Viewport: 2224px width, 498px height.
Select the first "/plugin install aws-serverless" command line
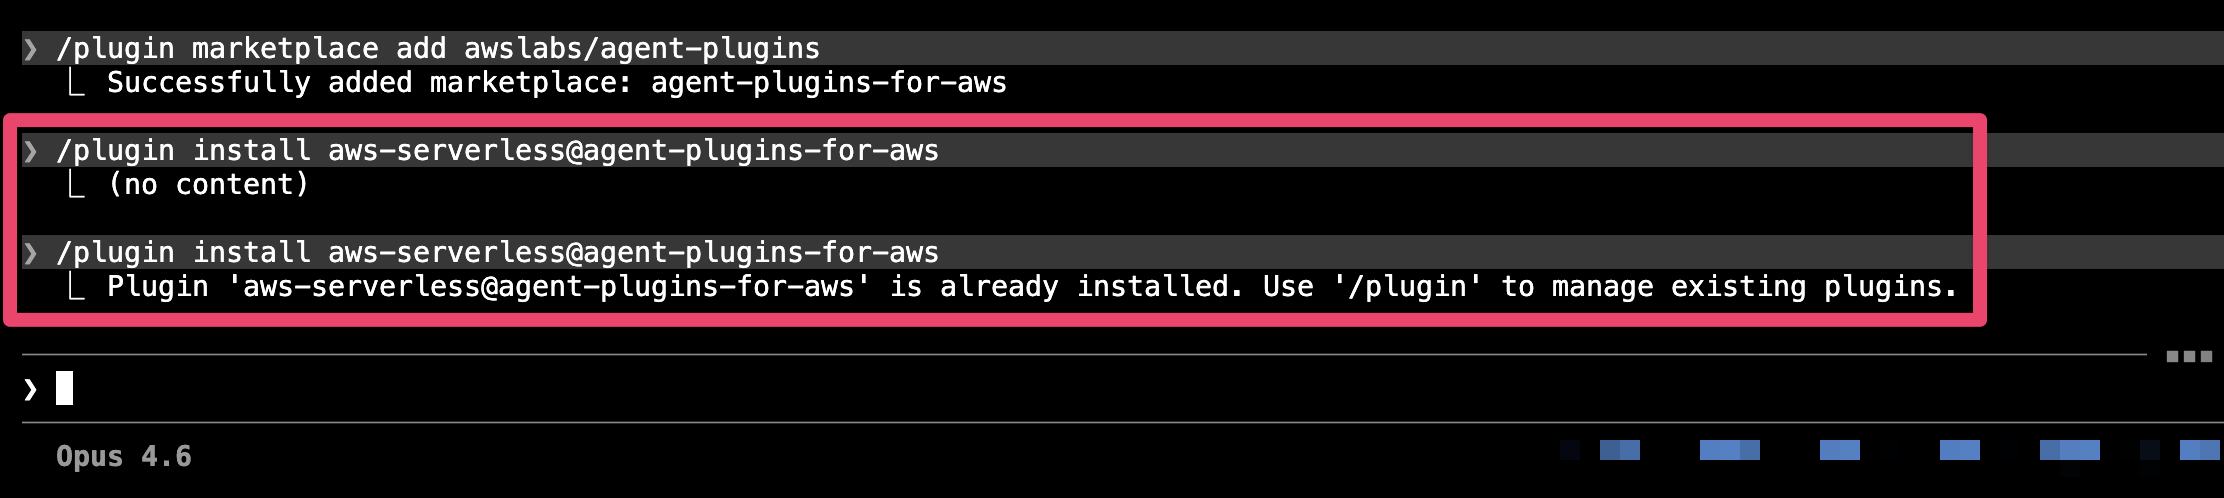point(497,151)
